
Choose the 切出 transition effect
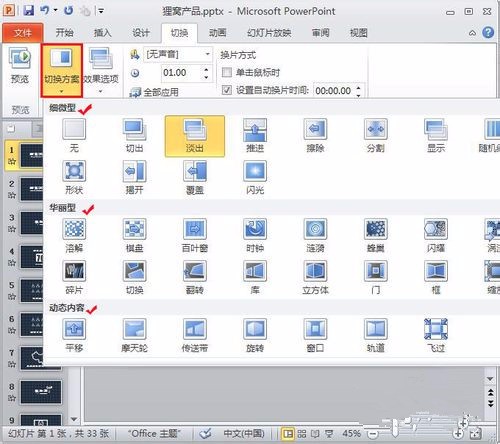pos(134,136)
